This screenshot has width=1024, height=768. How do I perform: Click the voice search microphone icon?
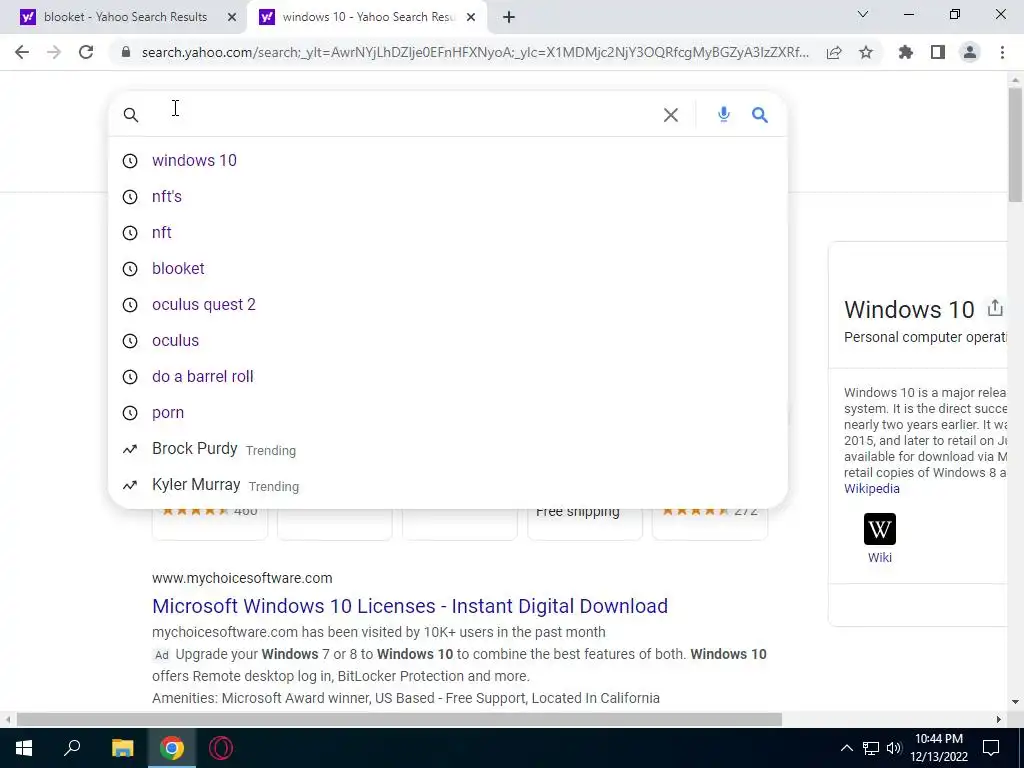pyautogui.click(x=724, y=115)
